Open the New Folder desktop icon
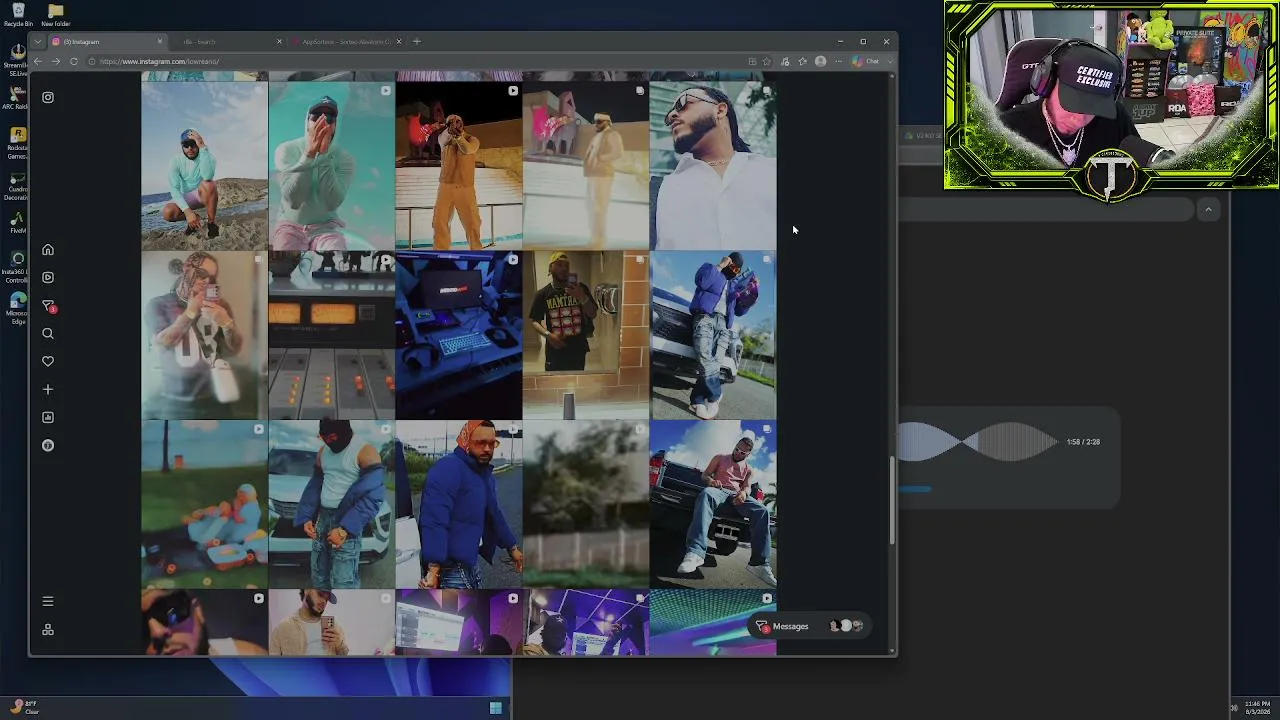 [x=55, y=15]
